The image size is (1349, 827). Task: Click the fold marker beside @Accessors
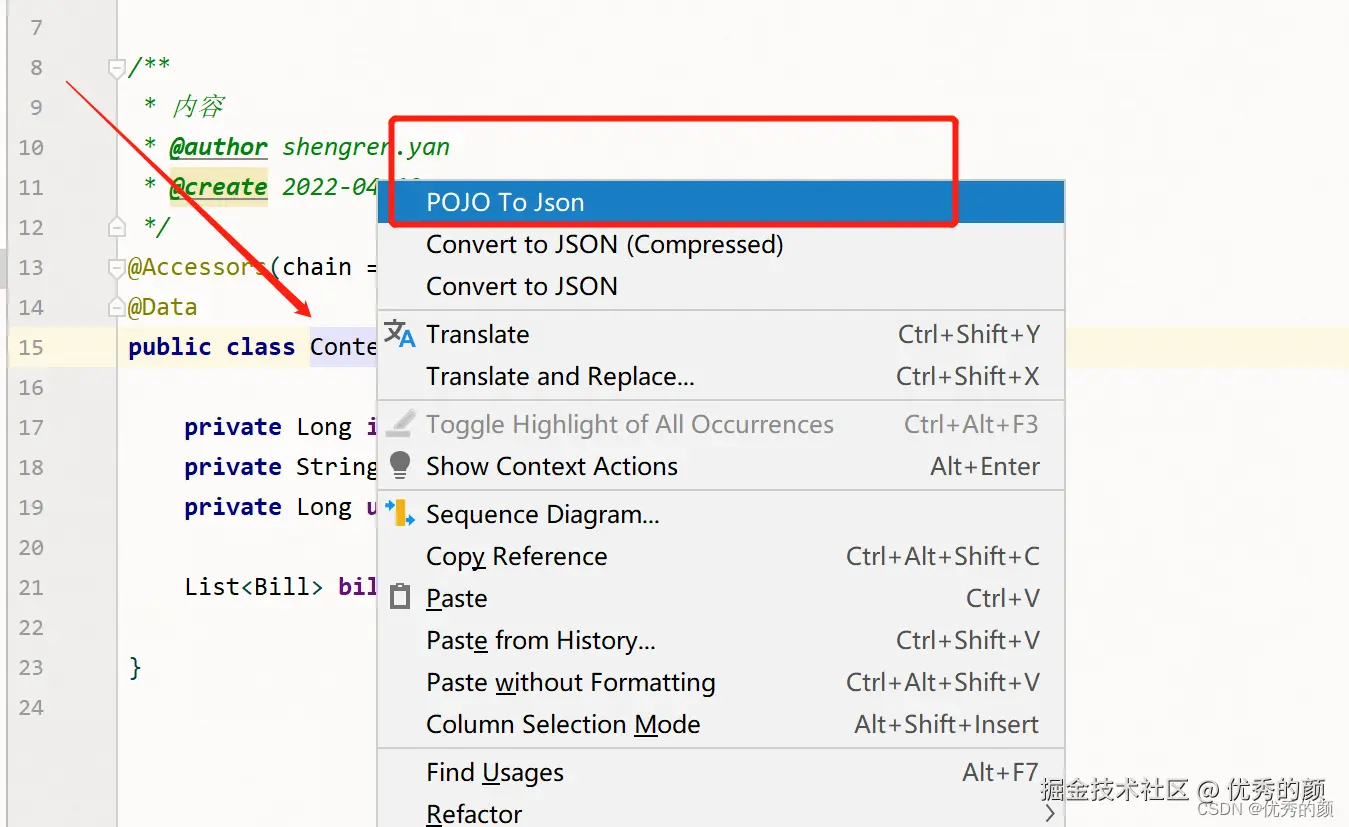coord(117,268)
